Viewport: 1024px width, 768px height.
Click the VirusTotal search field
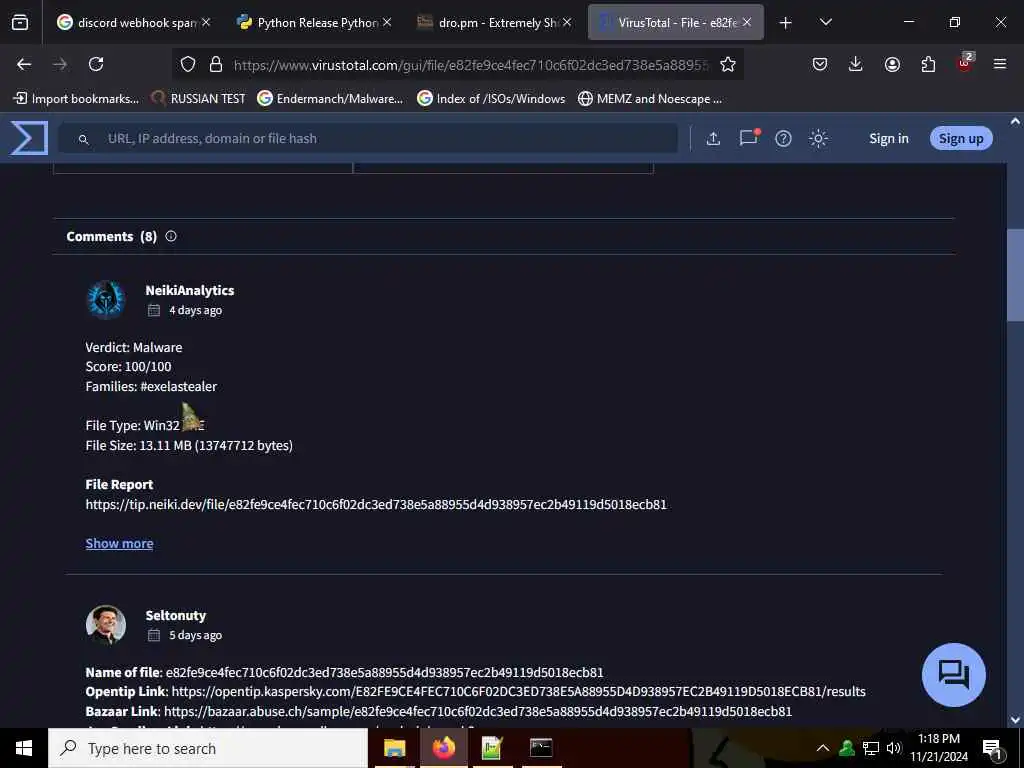[x=368, y=138]
